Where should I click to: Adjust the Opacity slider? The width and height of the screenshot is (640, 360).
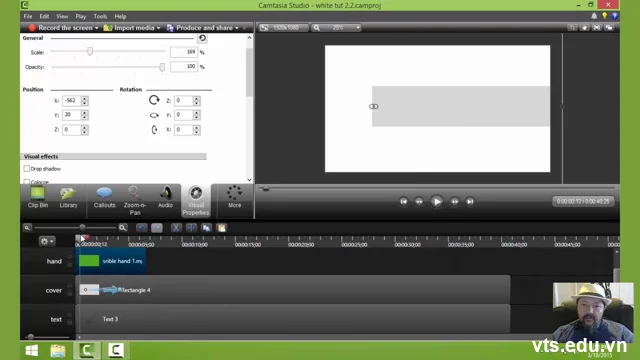(162, 67)
